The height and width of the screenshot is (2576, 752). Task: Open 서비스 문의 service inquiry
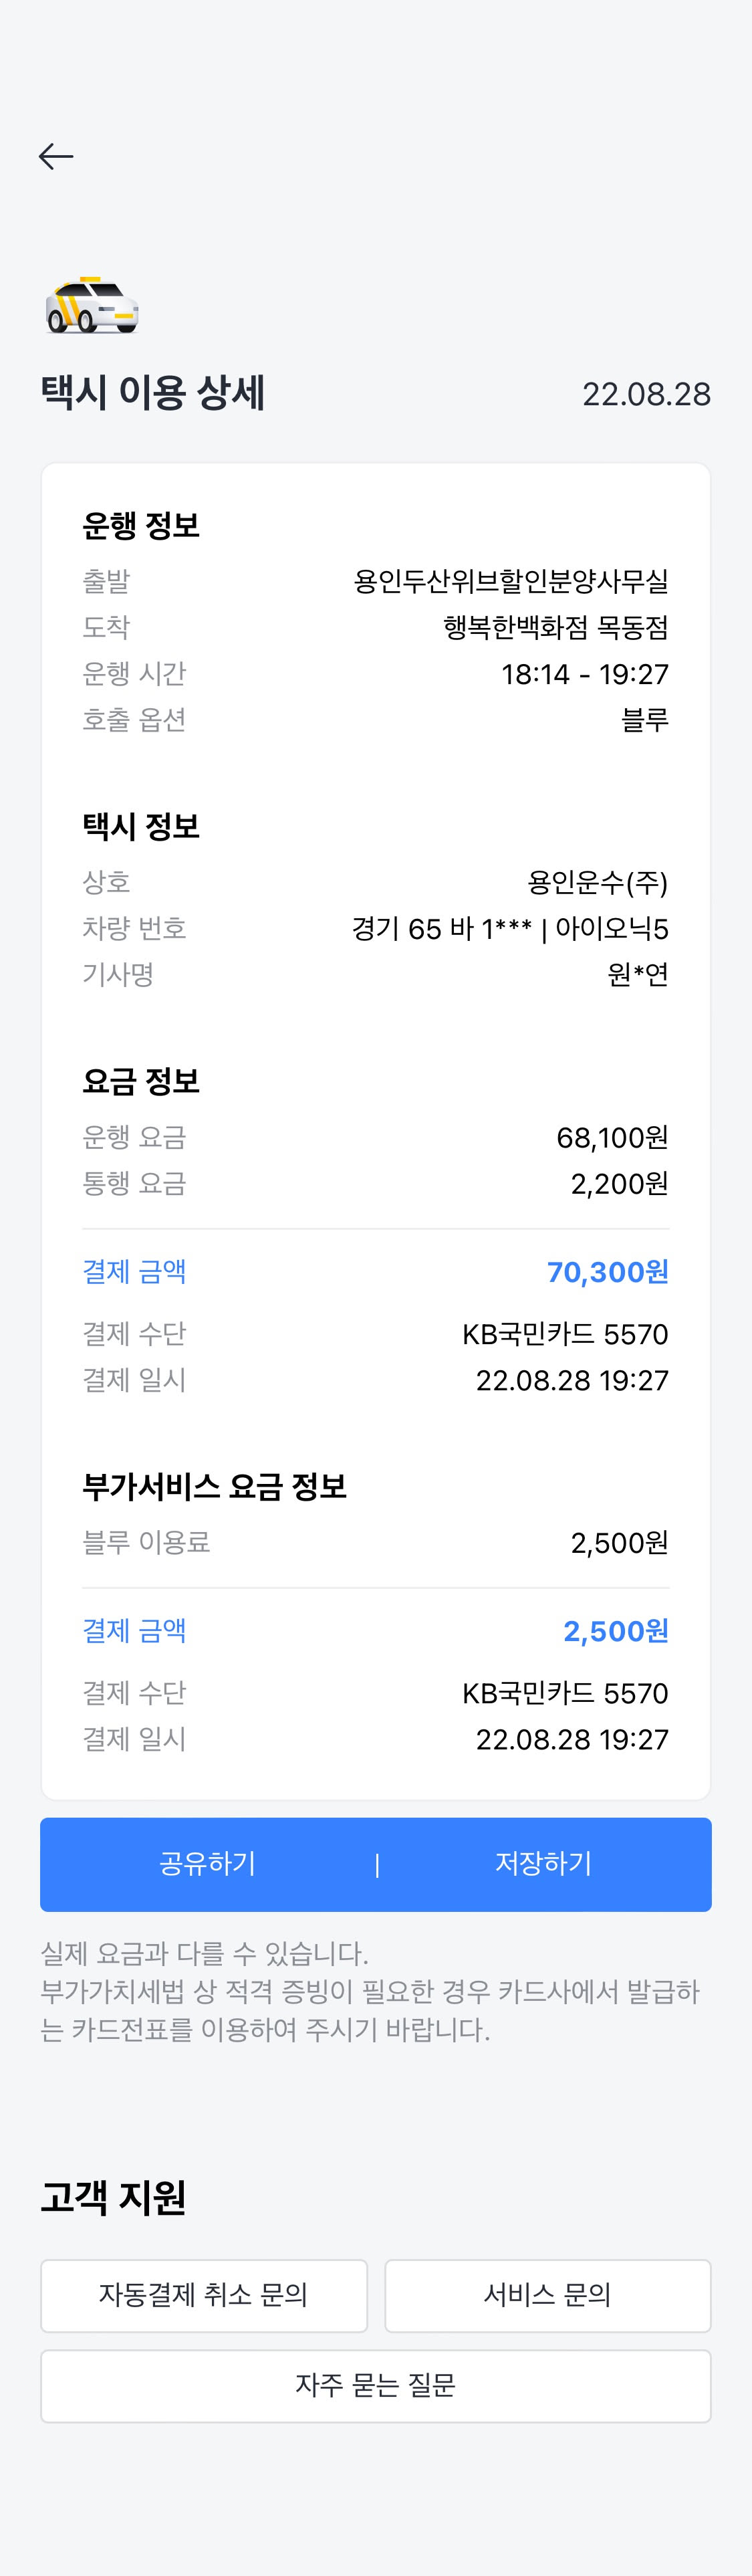click(547, 2295)
